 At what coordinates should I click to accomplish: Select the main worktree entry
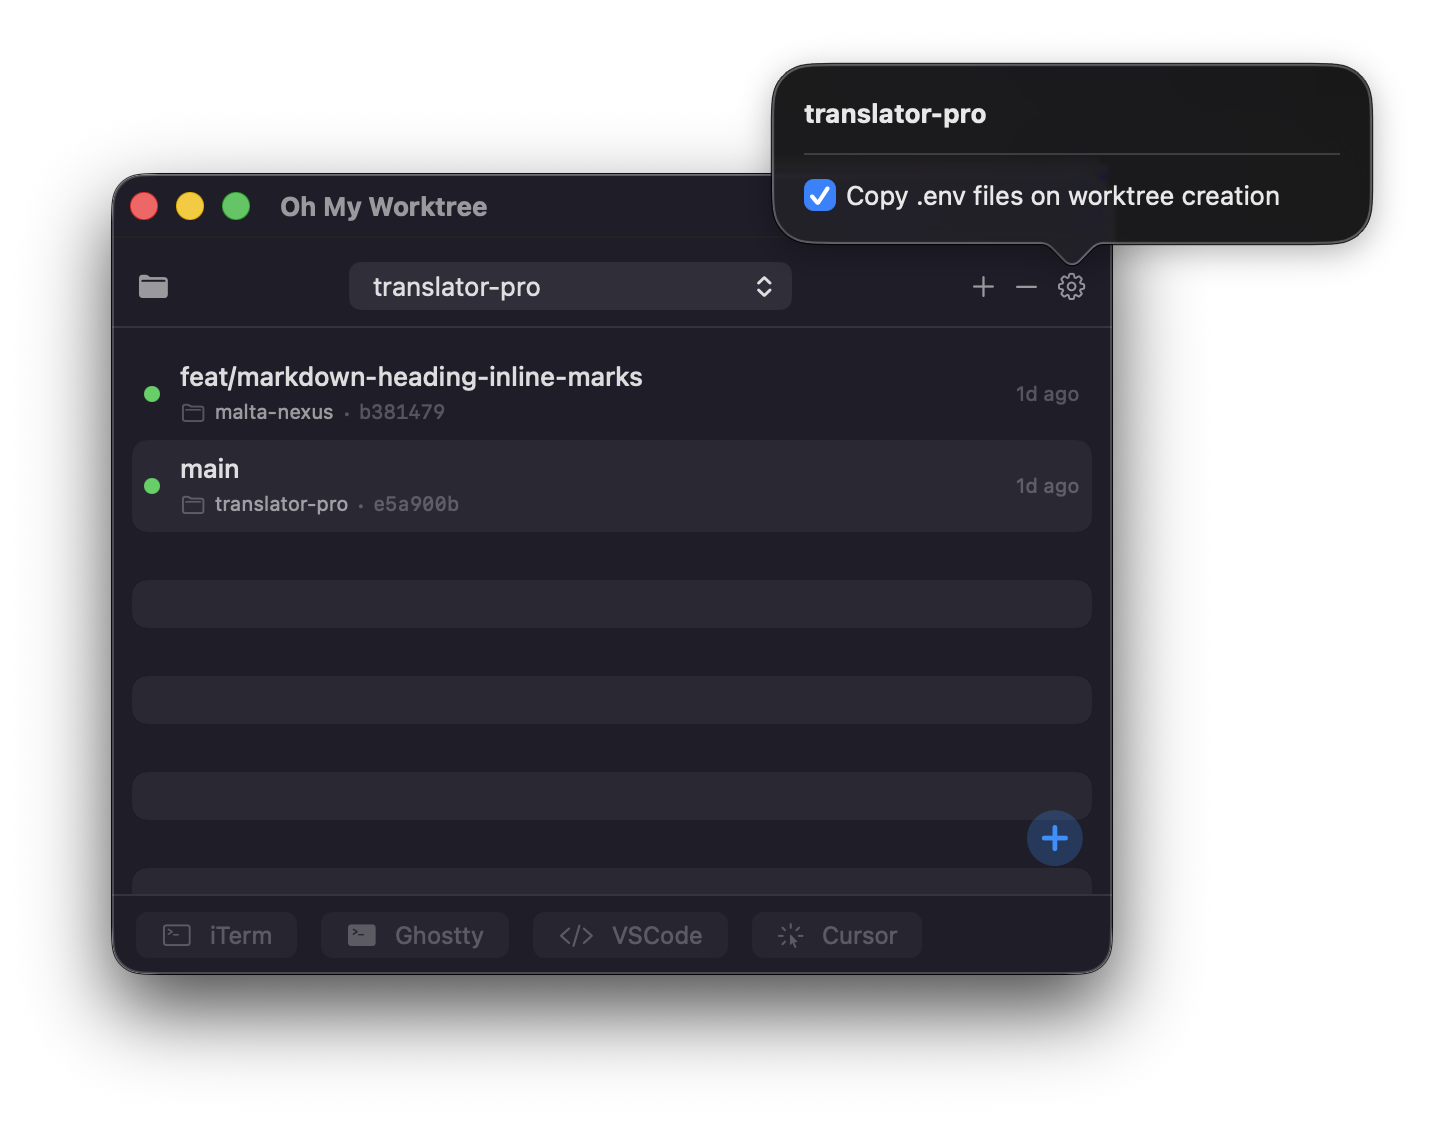tap(611, 486)
